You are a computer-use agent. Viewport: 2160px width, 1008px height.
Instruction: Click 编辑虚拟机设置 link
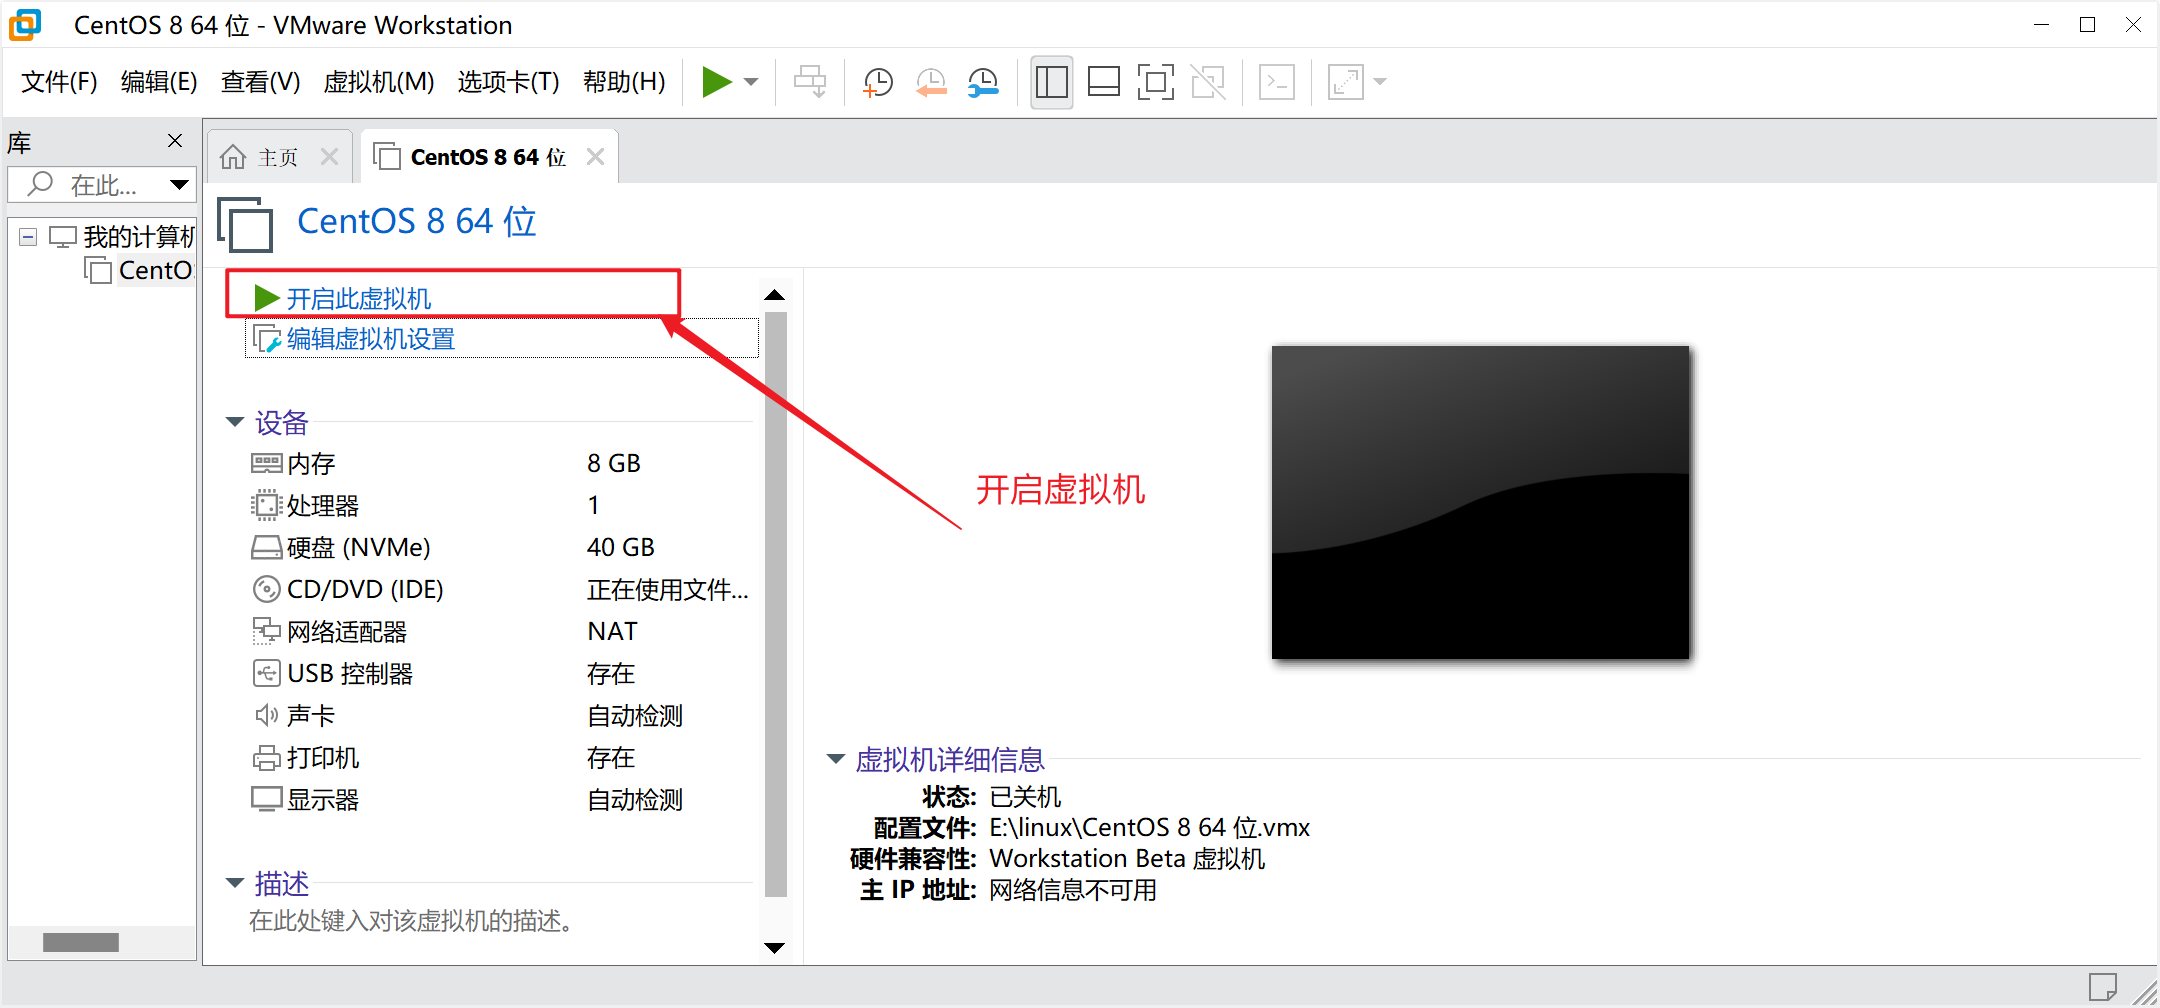(x=354, y=339)
